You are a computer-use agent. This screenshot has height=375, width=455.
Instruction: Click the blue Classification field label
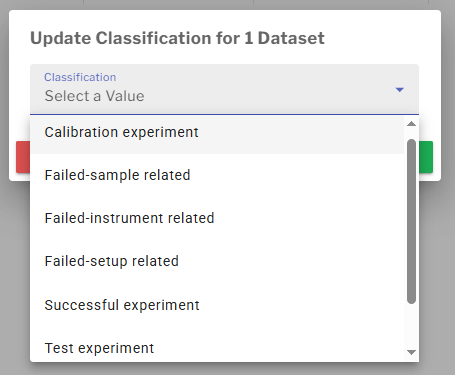(80, 77)
